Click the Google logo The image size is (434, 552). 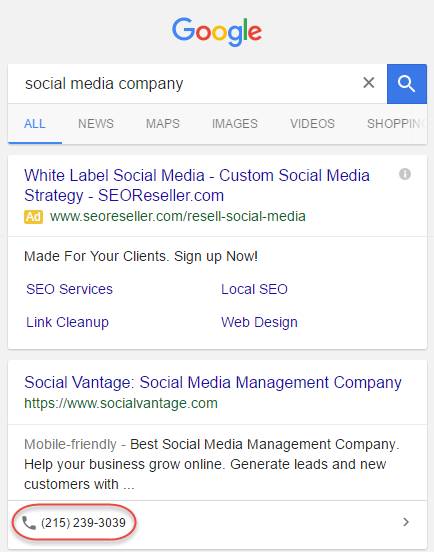[x=217, y=32]
